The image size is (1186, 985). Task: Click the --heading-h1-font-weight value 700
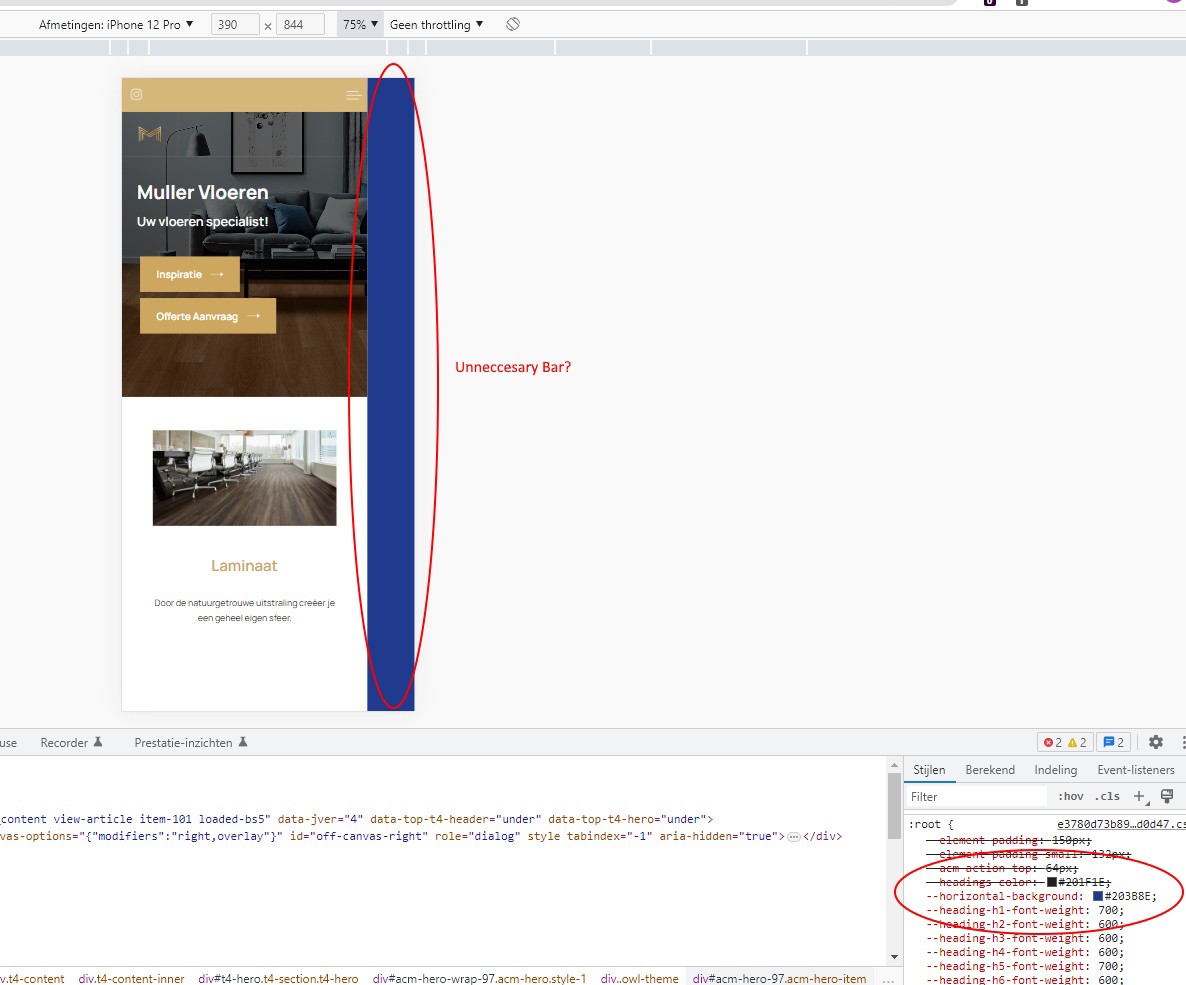click(x=1107, y=910)
